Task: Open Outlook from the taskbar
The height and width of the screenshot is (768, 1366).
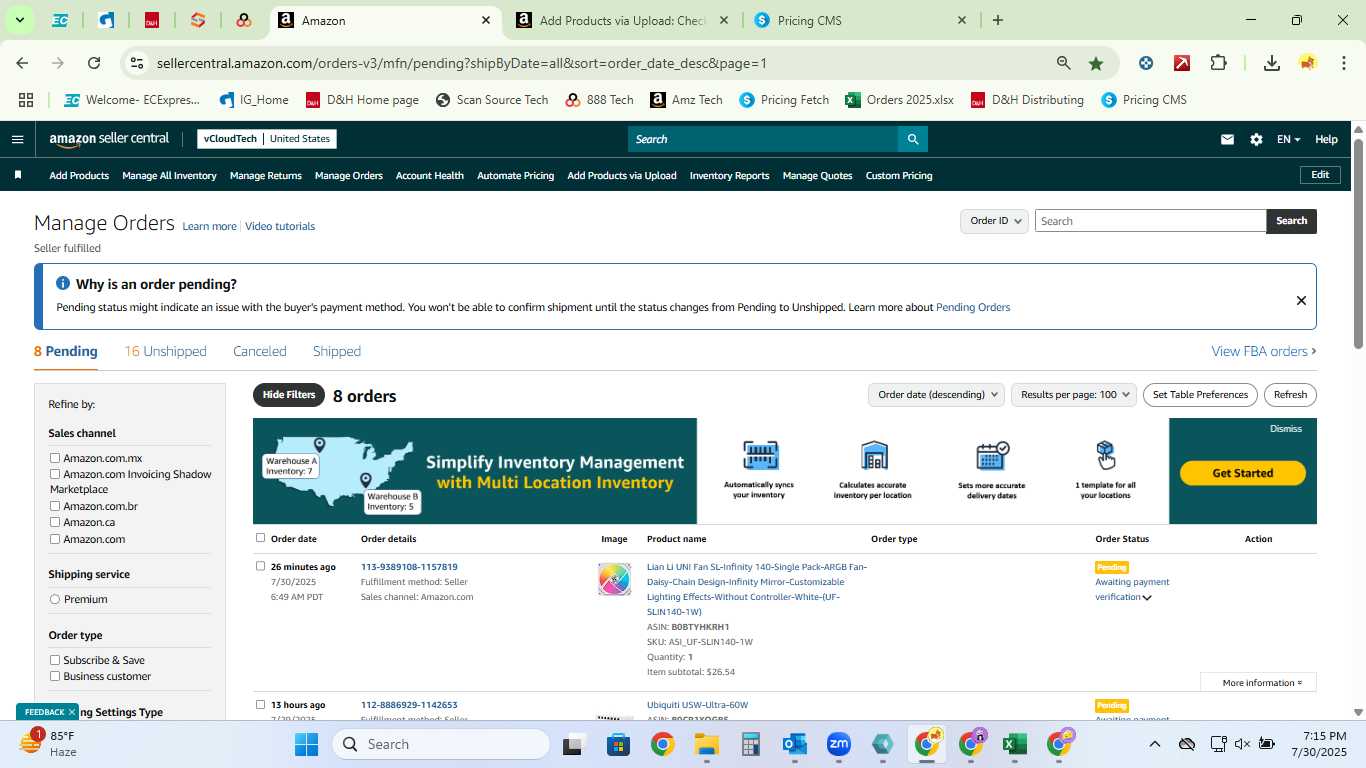Action: click(795, 744)
